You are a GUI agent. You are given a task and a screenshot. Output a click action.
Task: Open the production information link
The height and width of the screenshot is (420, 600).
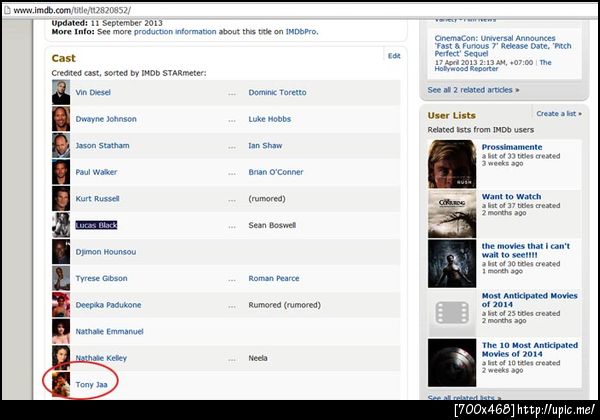click(175, 32)
